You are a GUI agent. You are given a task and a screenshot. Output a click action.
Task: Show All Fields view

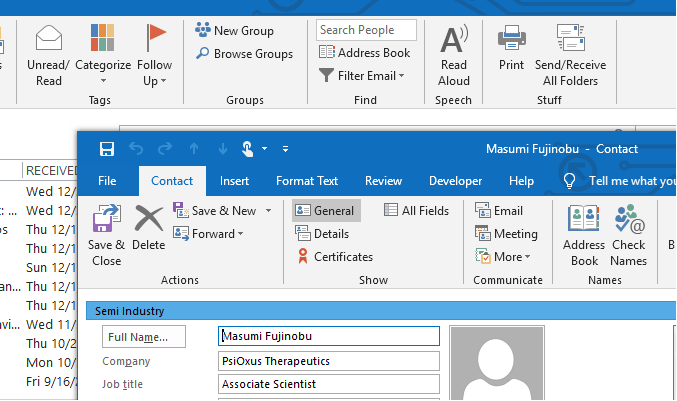tap(417, 211)
